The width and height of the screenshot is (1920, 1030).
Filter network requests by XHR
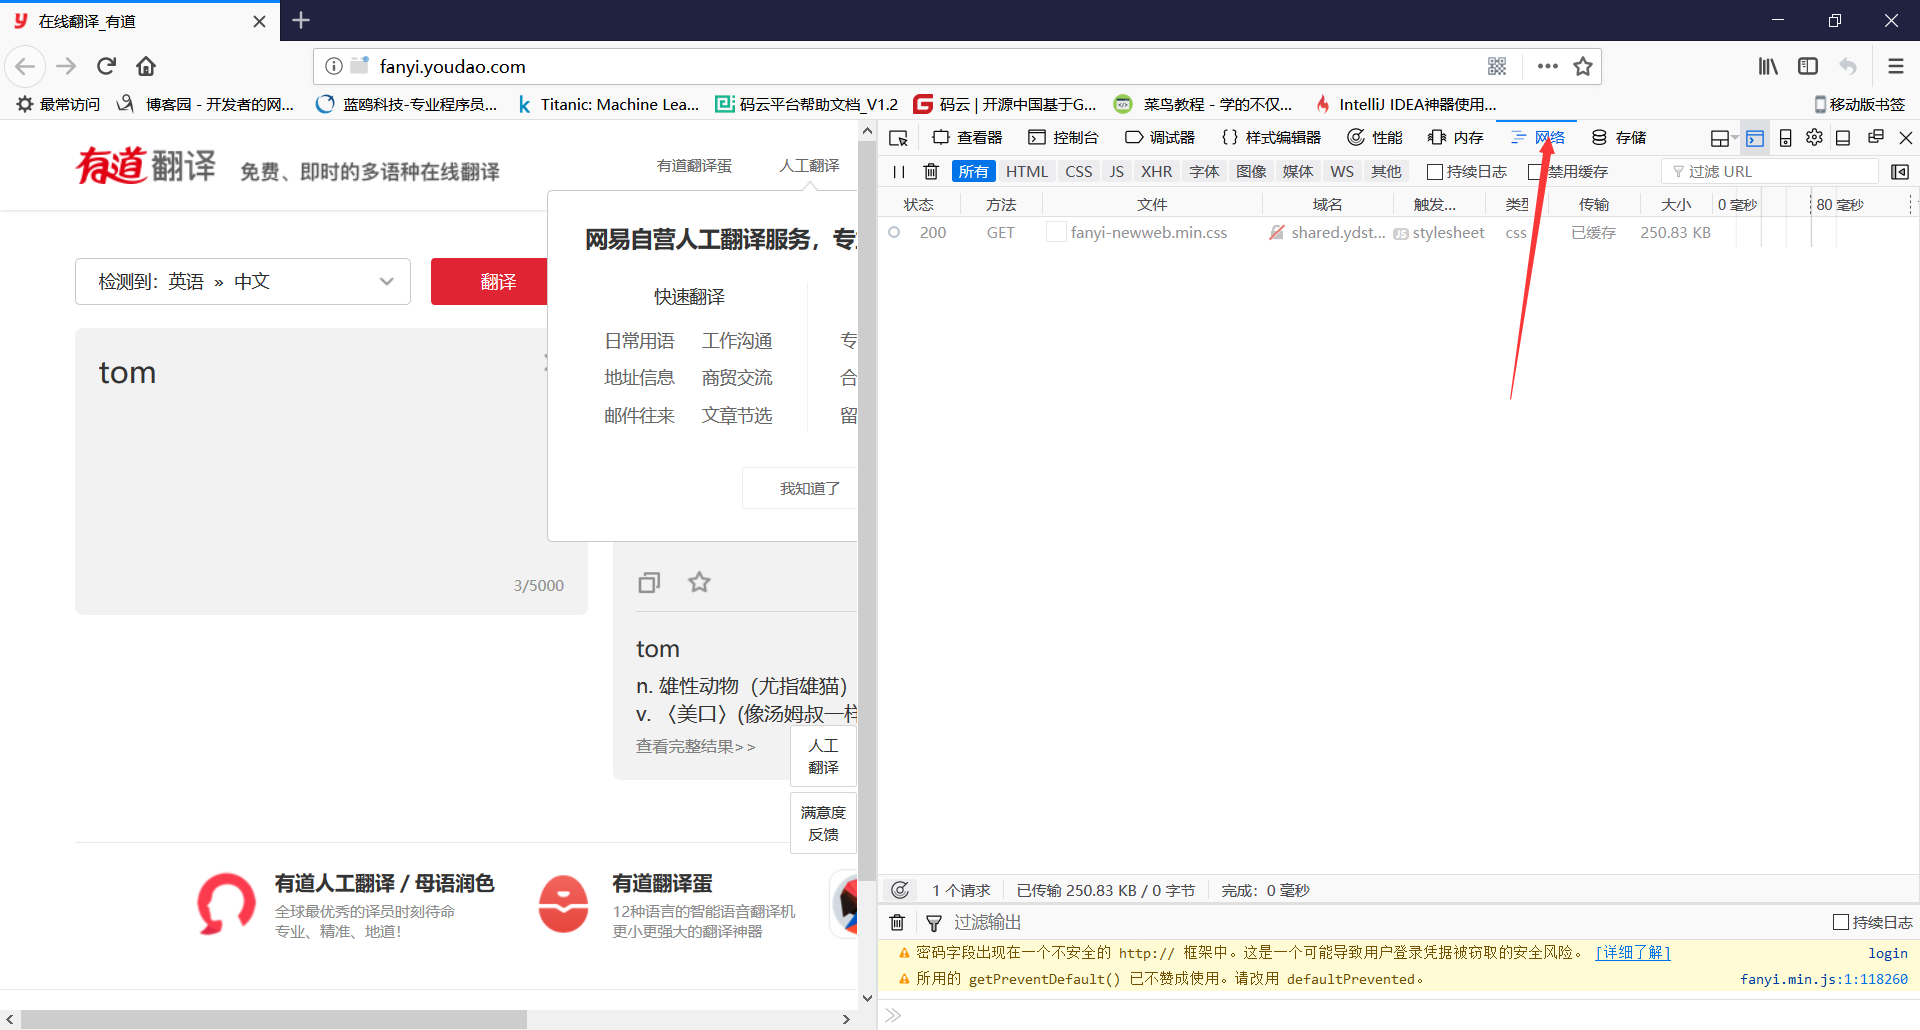(x=1156, y=172)
